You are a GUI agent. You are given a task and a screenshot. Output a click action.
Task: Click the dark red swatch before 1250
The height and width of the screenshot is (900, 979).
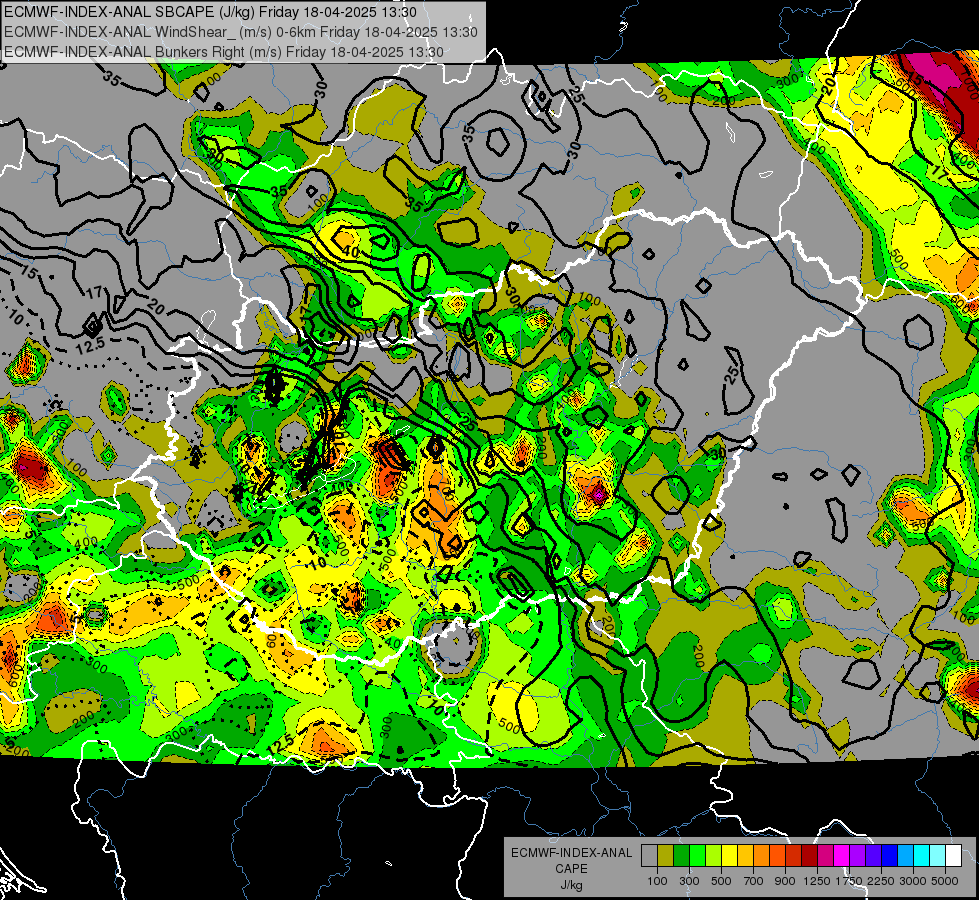tap(810, 855)
